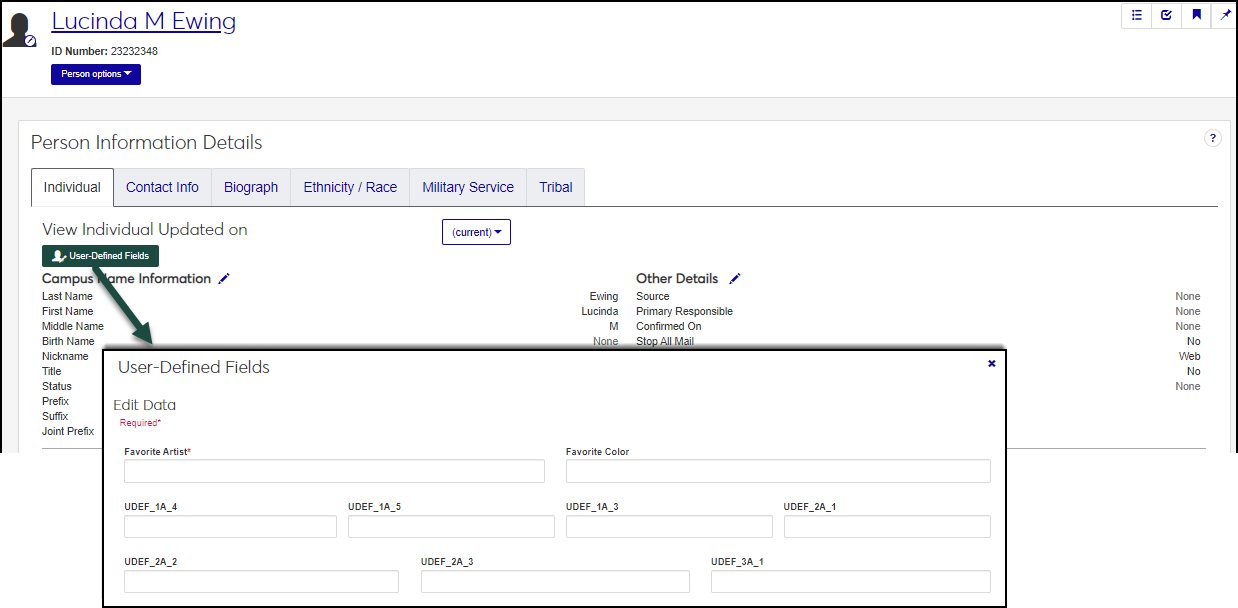Click the pushpin icon

click(1225, 15)
